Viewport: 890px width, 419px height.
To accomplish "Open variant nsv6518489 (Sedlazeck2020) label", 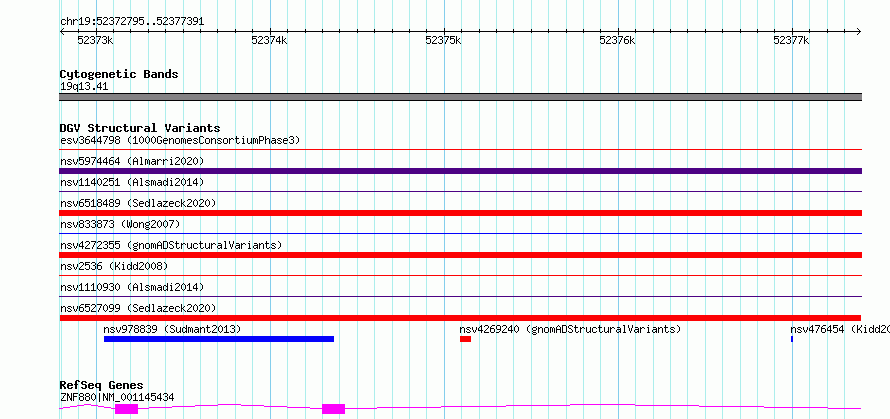I will tap(138, 203).
